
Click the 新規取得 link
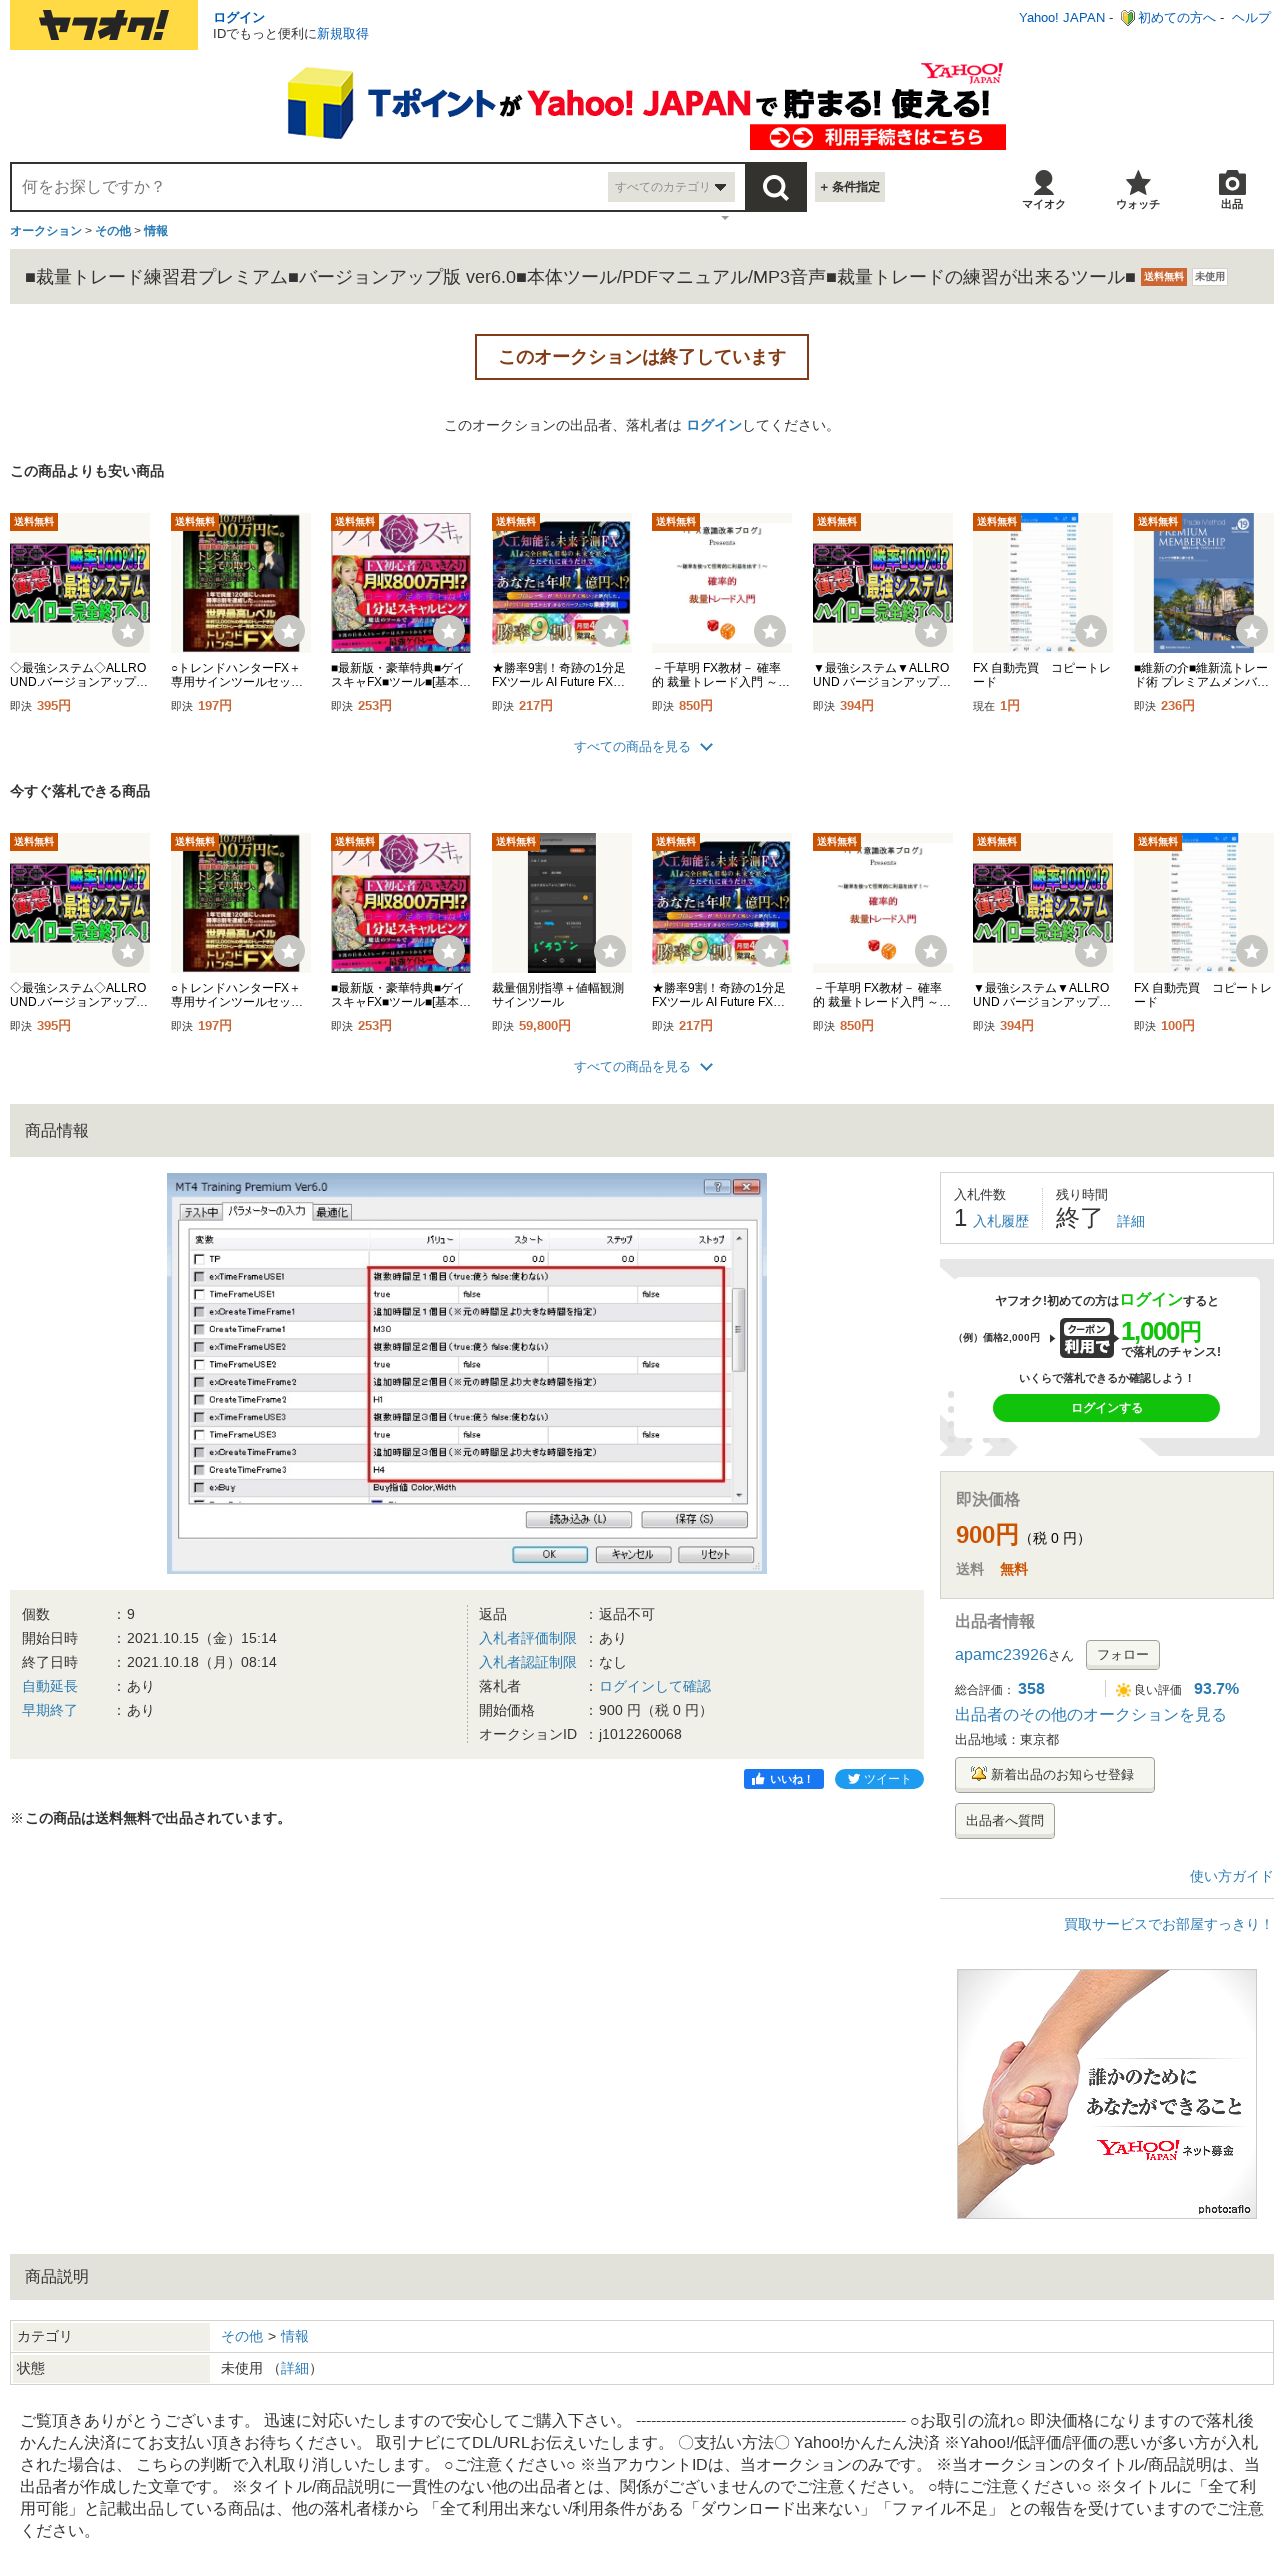pyautogui.click(x=343, y=34)
